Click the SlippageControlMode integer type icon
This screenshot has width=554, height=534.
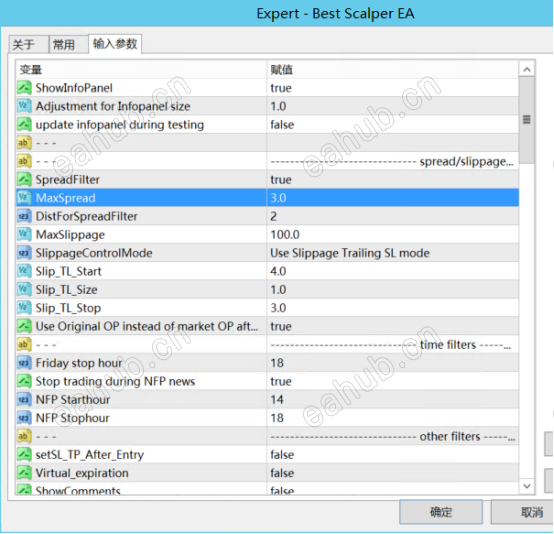pos(24,253)
